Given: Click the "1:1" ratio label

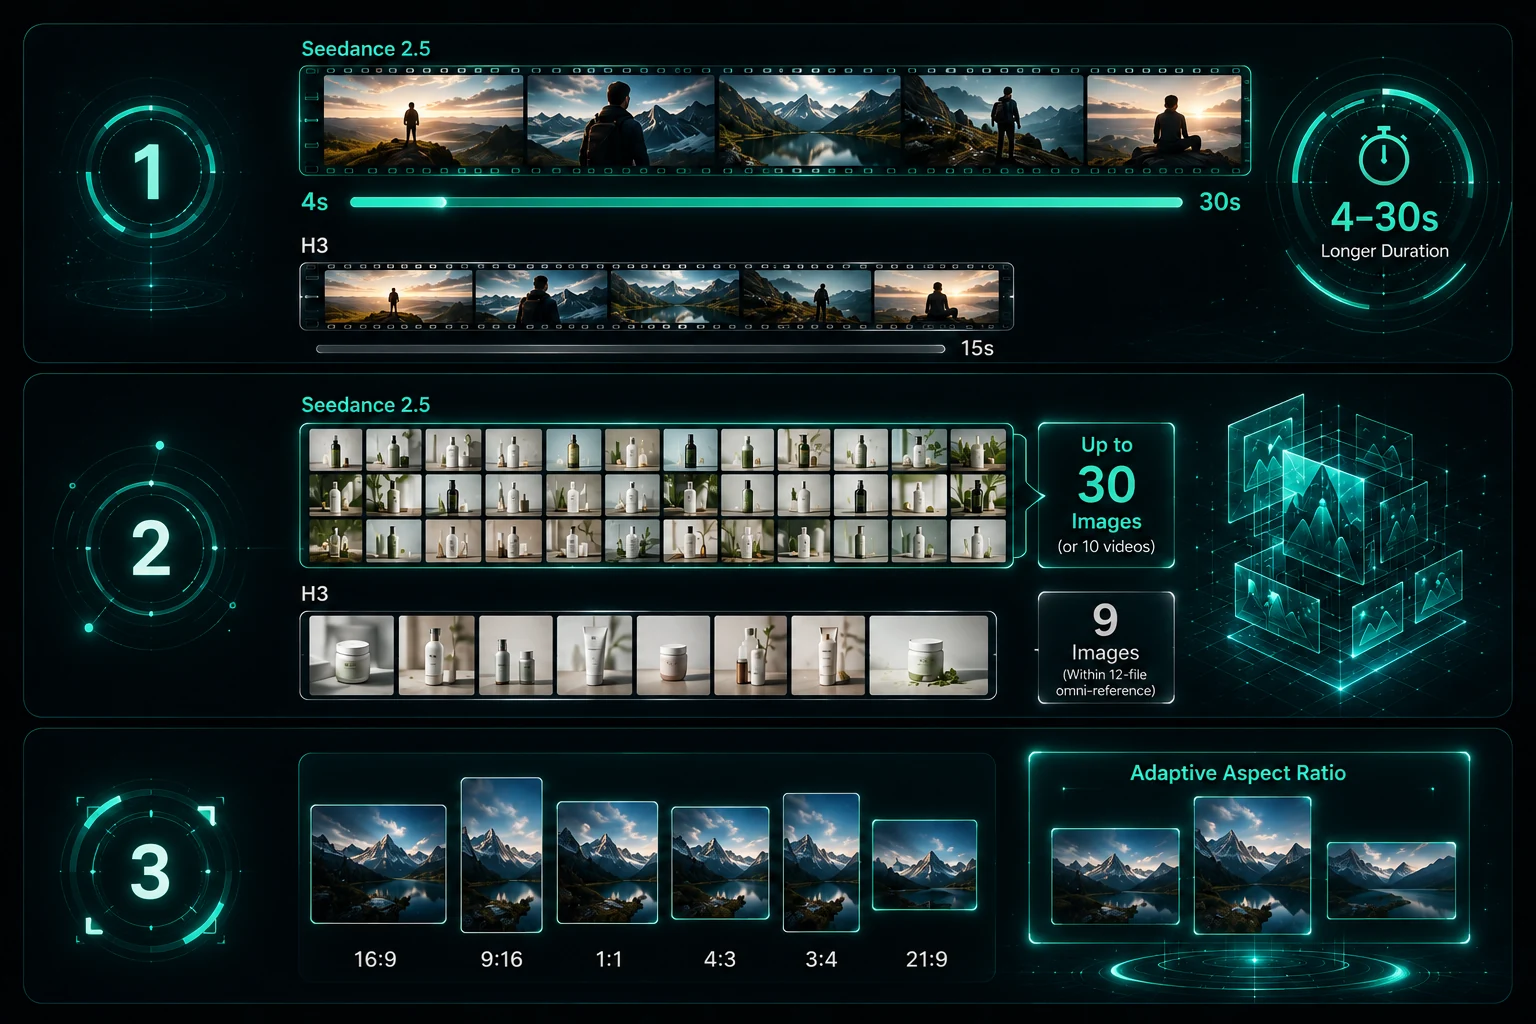Looking at the screenshot, I should coord(609,960).
